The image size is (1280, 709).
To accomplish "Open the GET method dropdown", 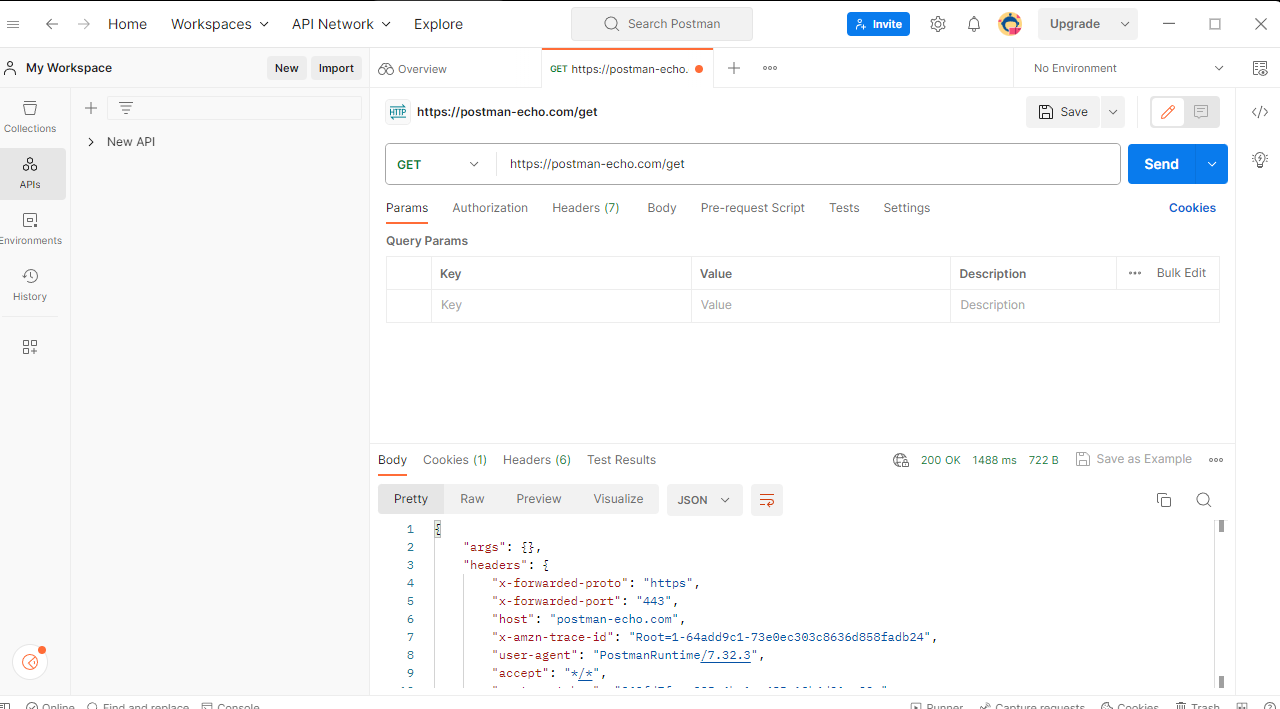I will click(440, 164).
